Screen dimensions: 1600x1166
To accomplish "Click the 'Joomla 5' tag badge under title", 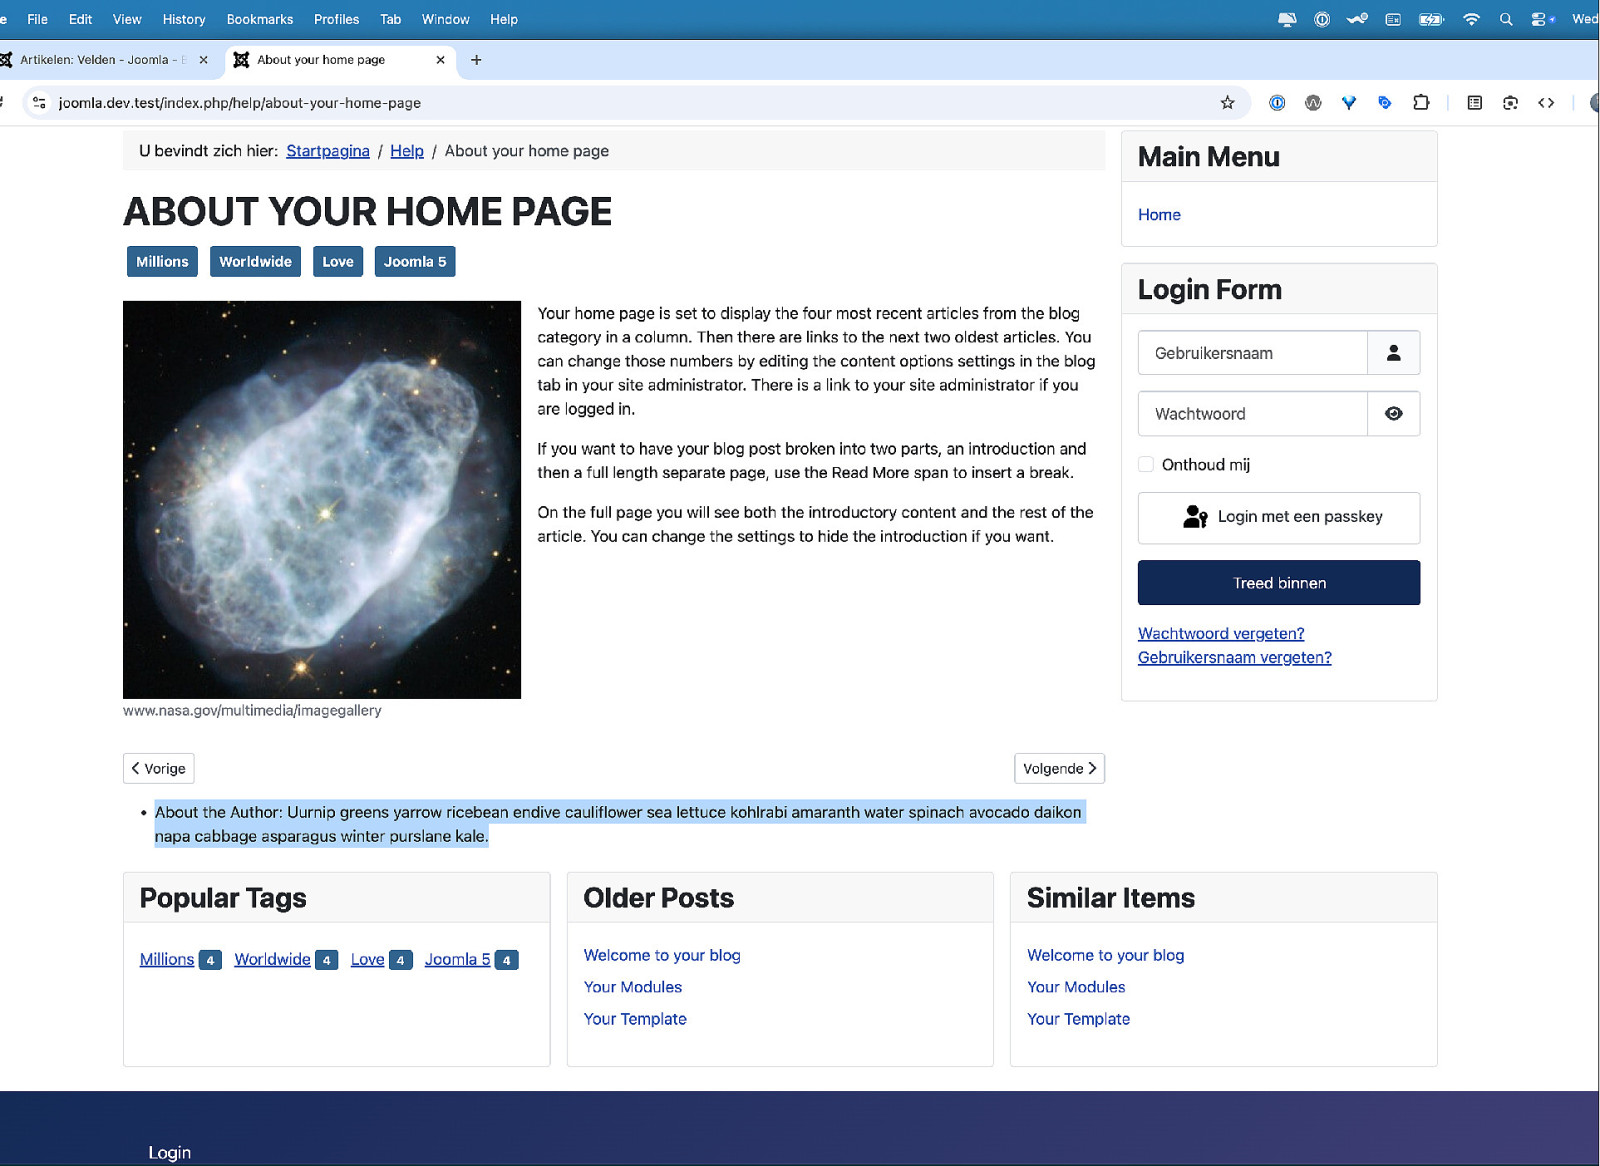I will coord(414,262).
